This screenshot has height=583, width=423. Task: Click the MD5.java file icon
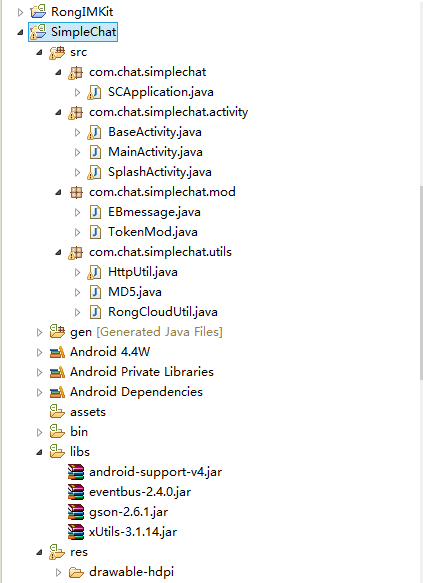pos(95,292)
